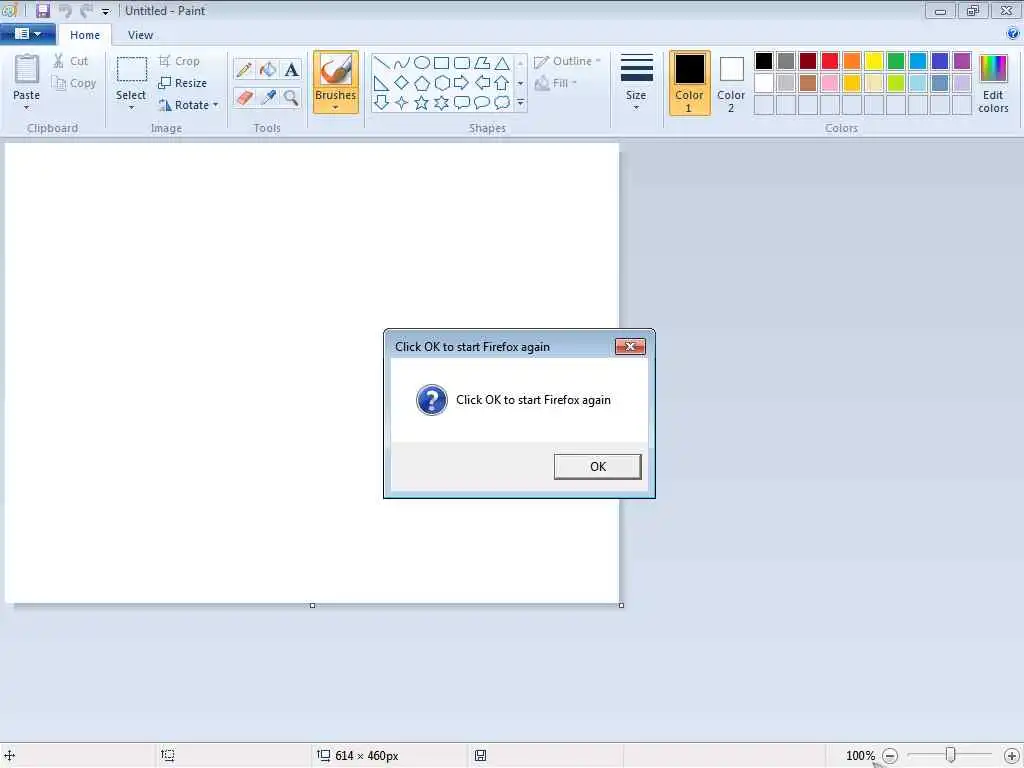Click the zoom slider handle

951,755
